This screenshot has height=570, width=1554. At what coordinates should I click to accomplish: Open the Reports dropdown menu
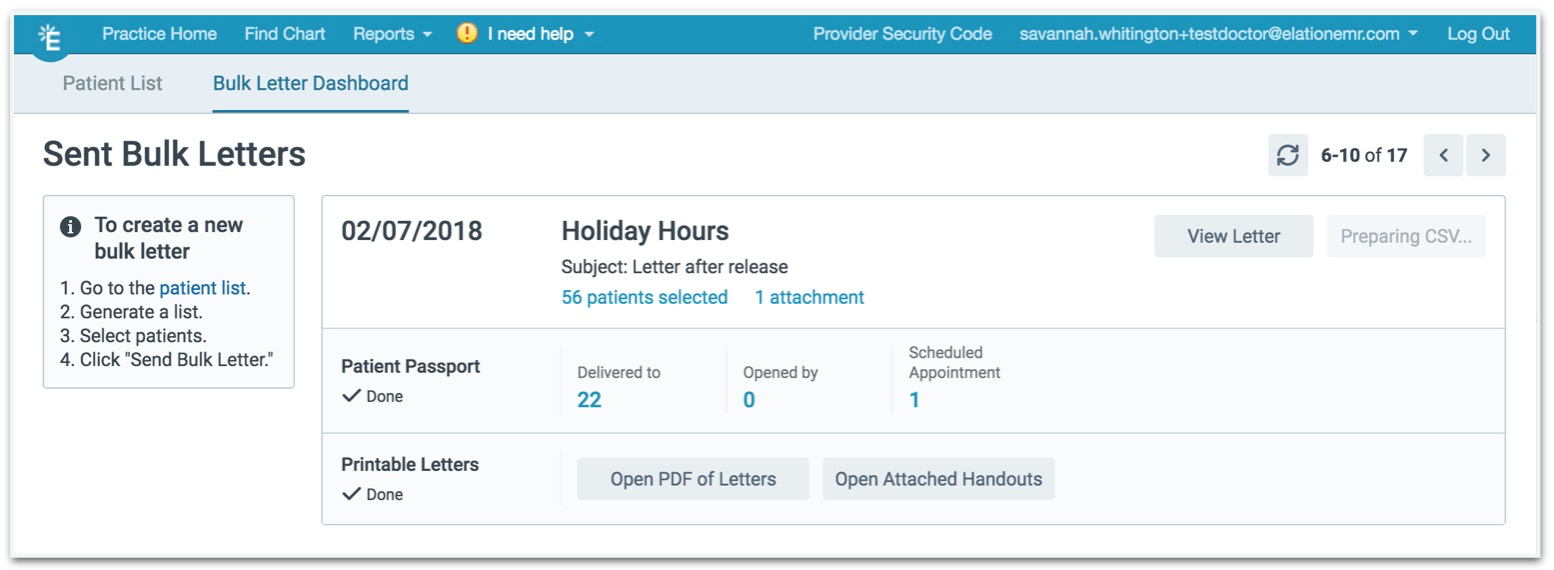pyautogui.click(x=392, y=34)
